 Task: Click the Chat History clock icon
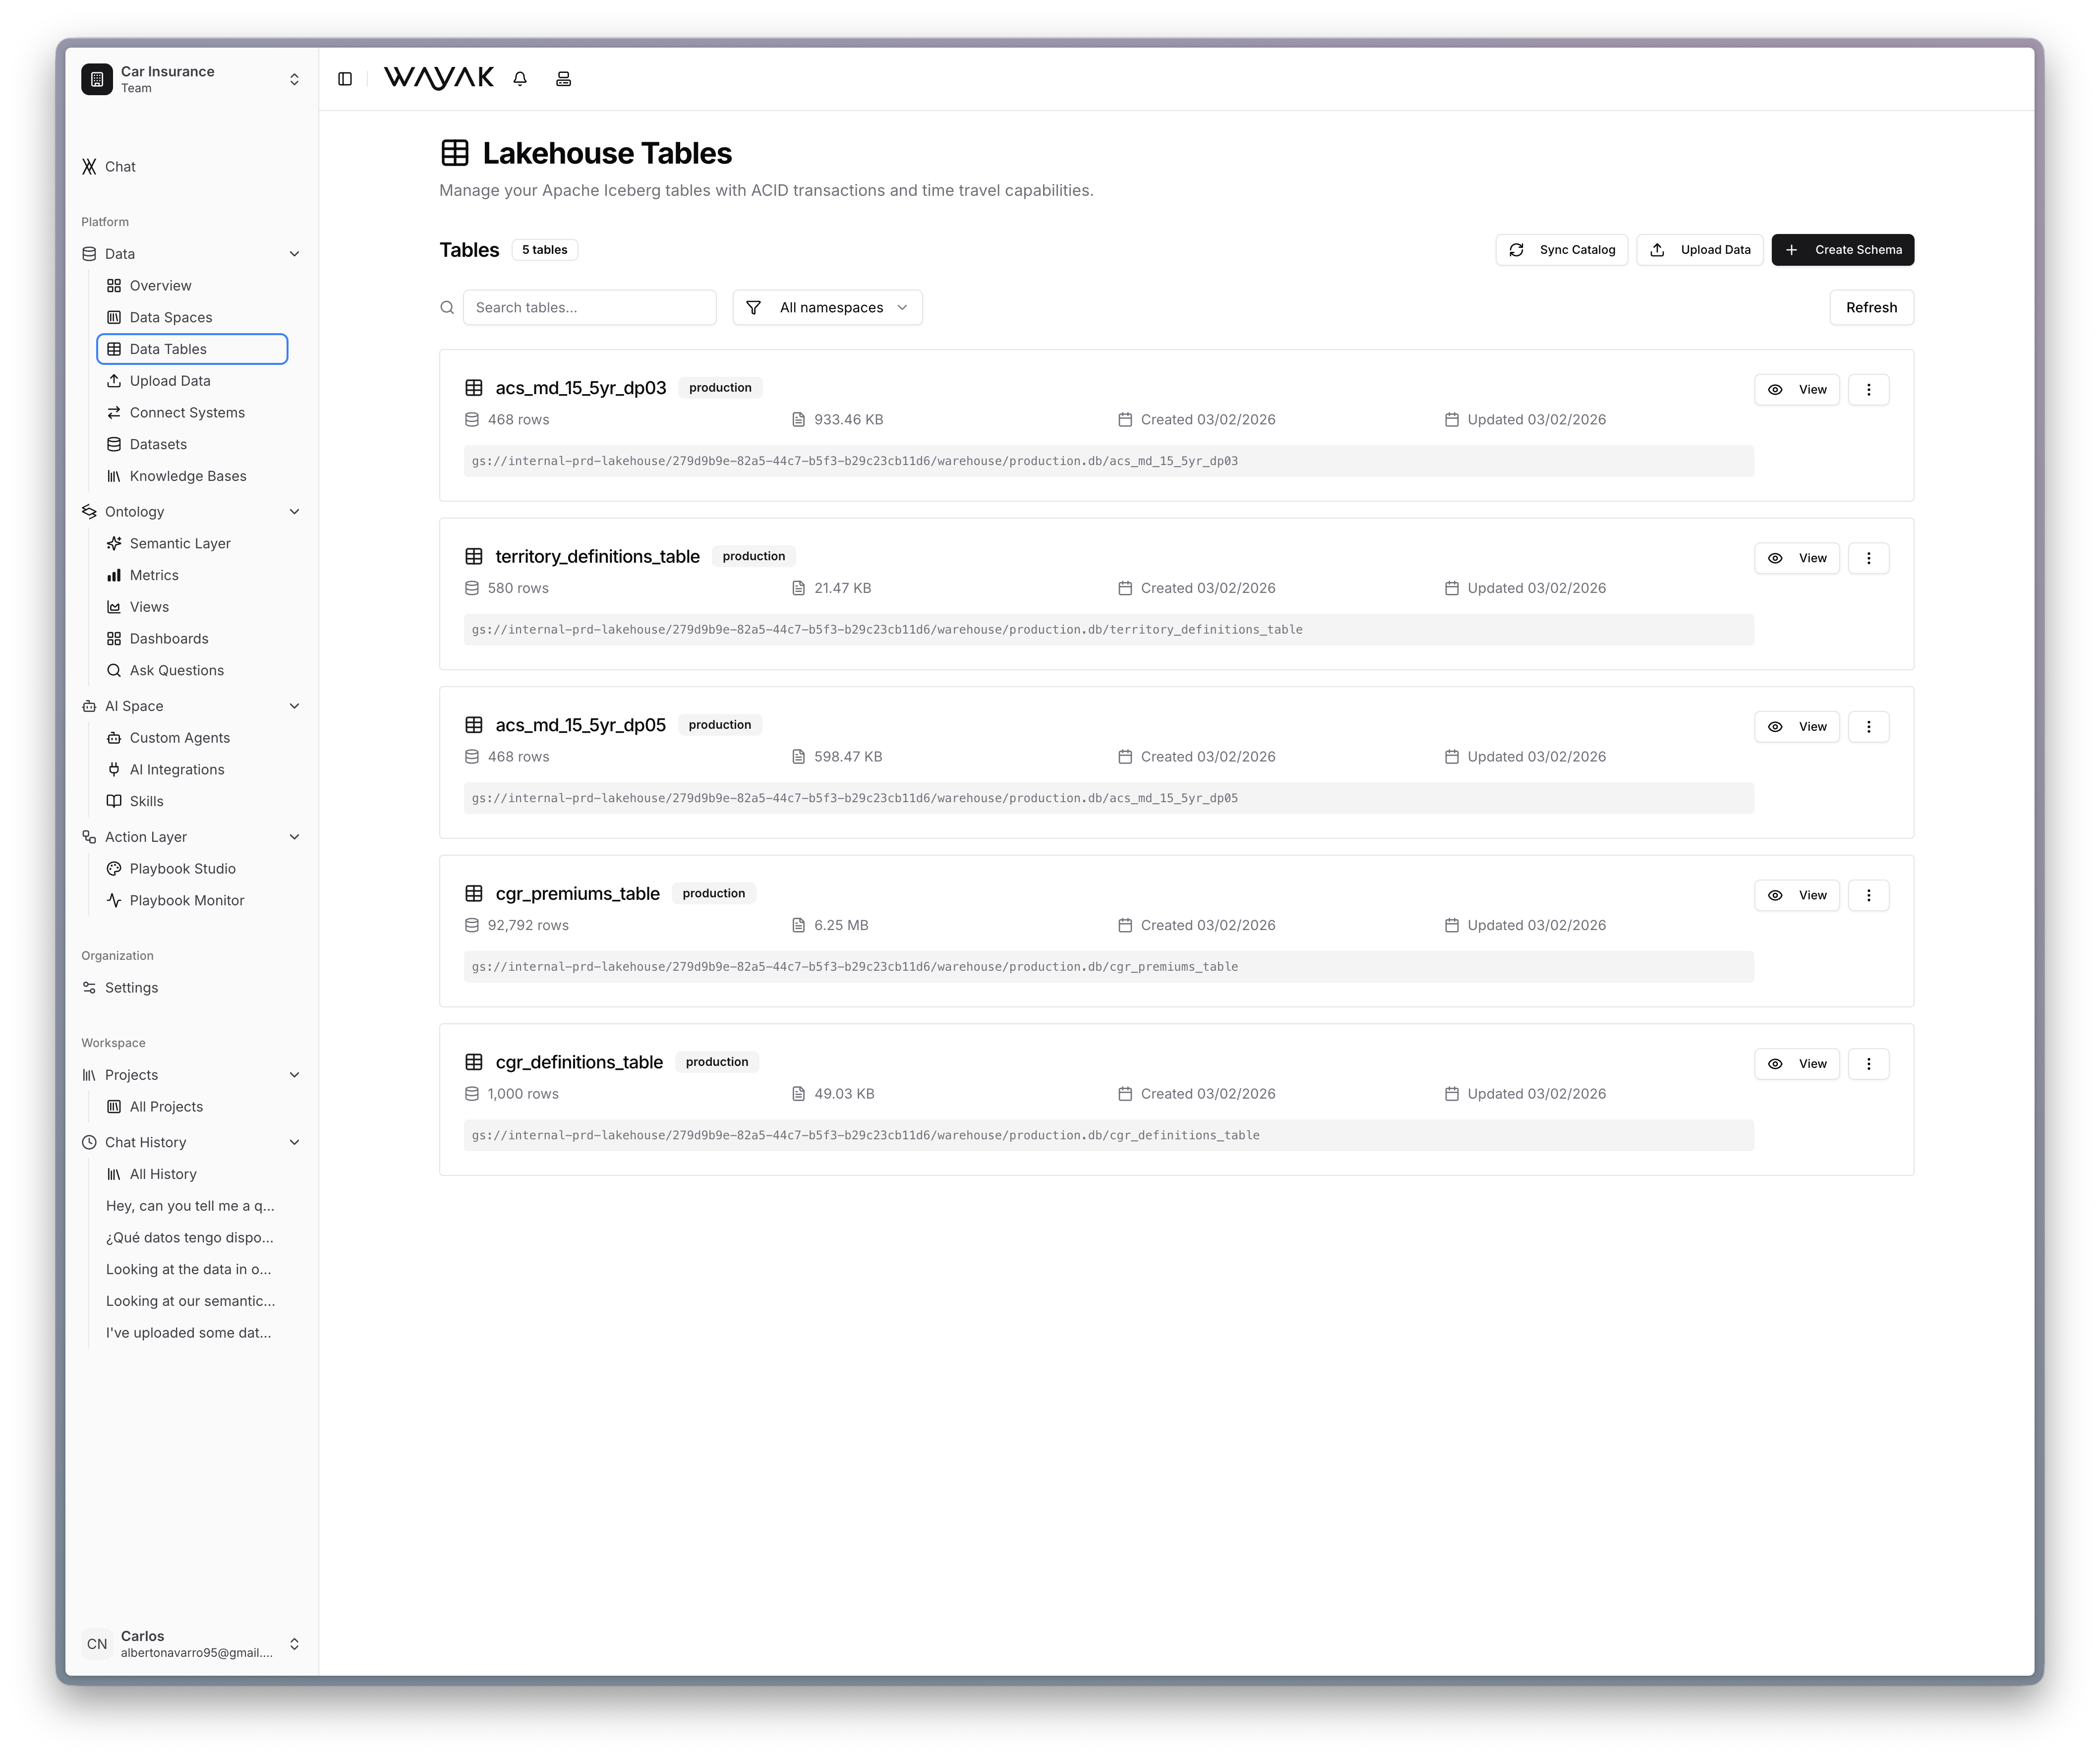click(89, 1142)
